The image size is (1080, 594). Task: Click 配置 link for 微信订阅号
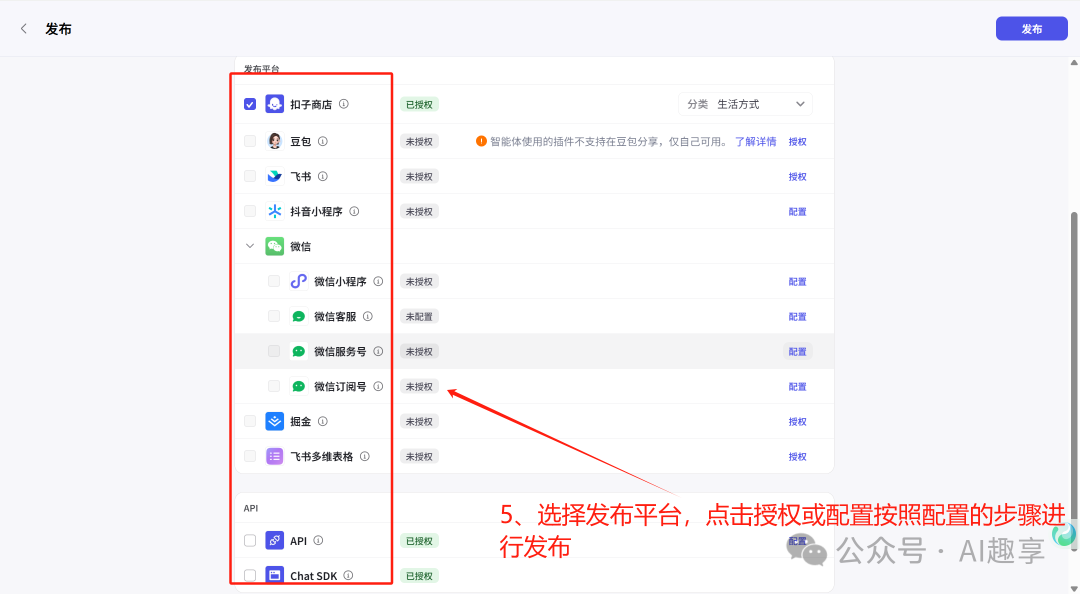(x=797, y=387)
